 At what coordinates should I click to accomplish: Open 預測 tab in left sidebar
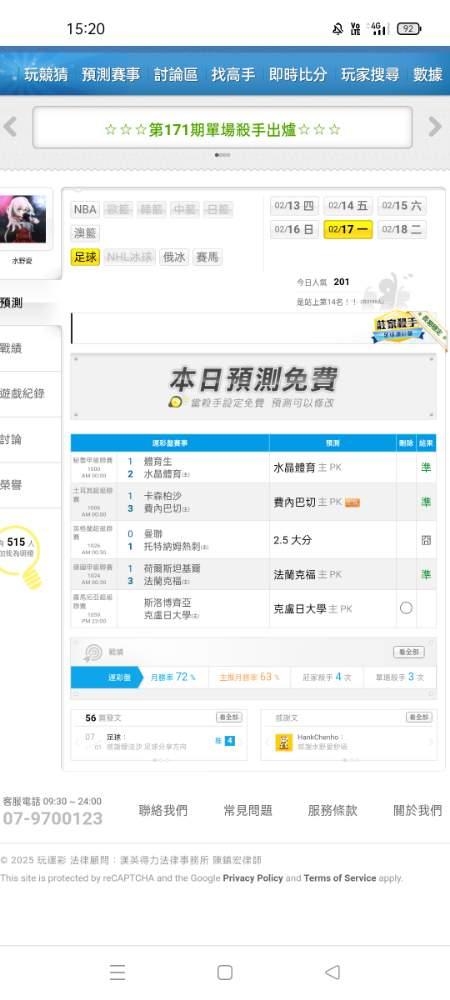[11, 304]
